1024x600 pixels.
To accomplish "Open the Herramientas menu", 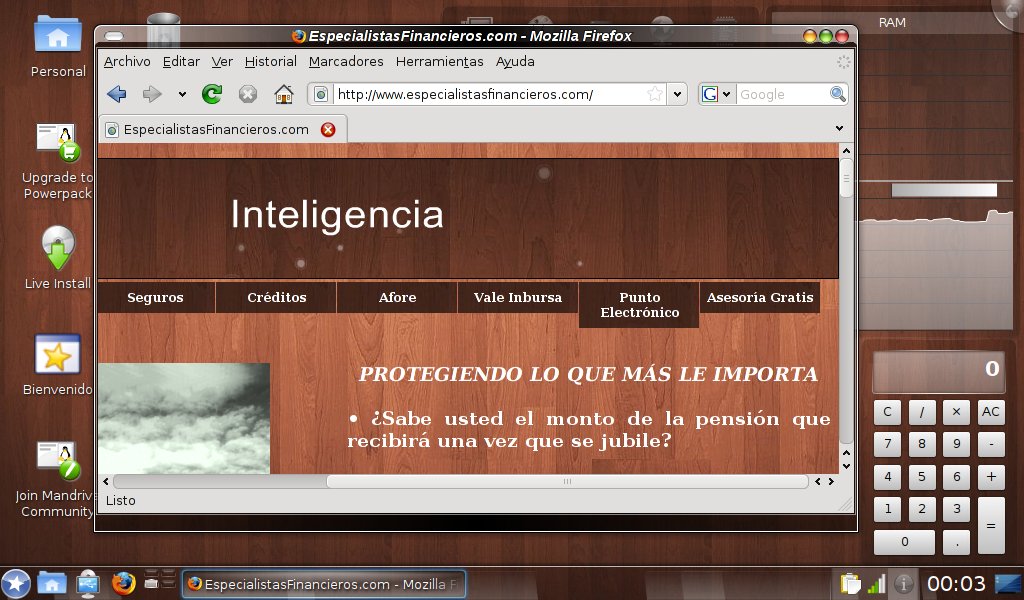I will coord(440,61).
